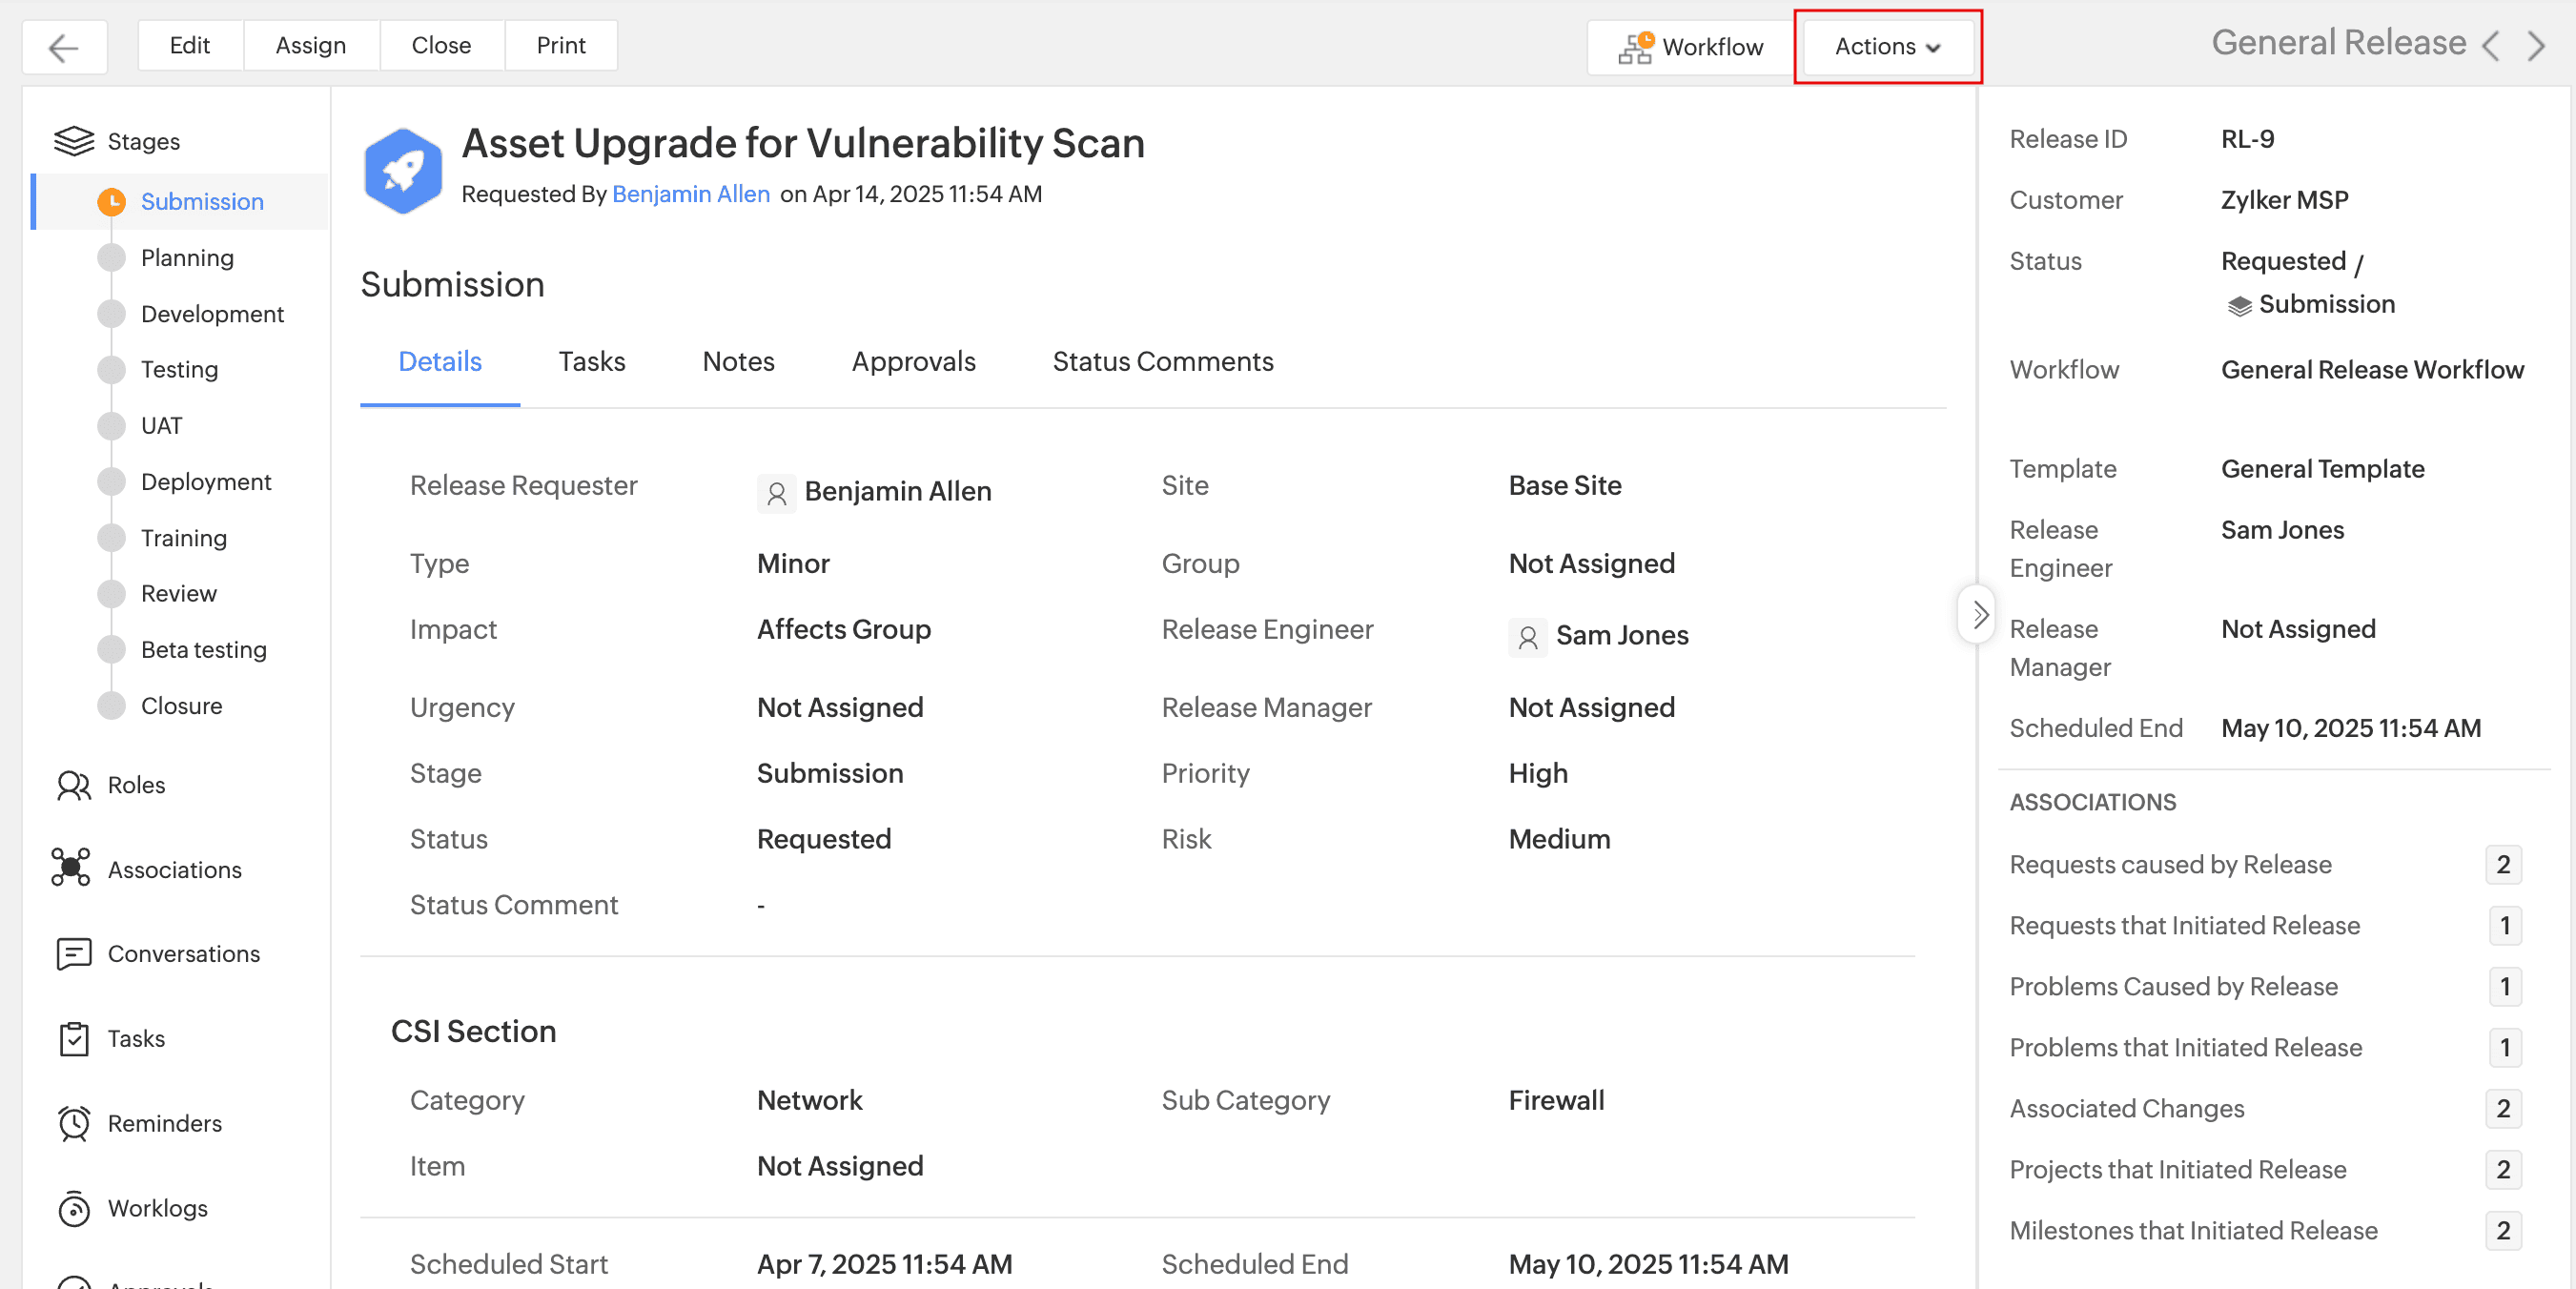Expand the Actions dropdown
The width and height of the screenshot is (2576, 1289).
pos(1886,47)
